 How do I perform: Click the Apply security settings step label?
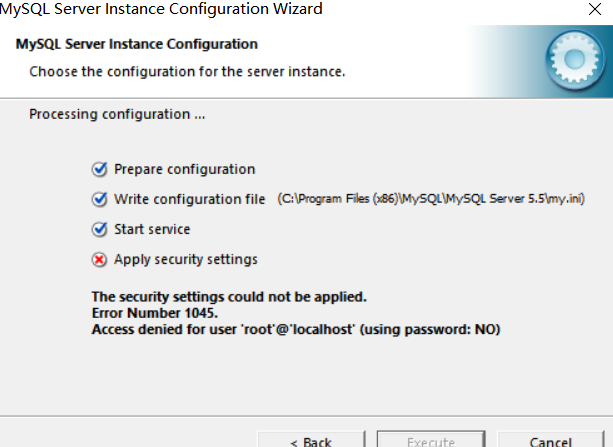(x=186, y=260)
